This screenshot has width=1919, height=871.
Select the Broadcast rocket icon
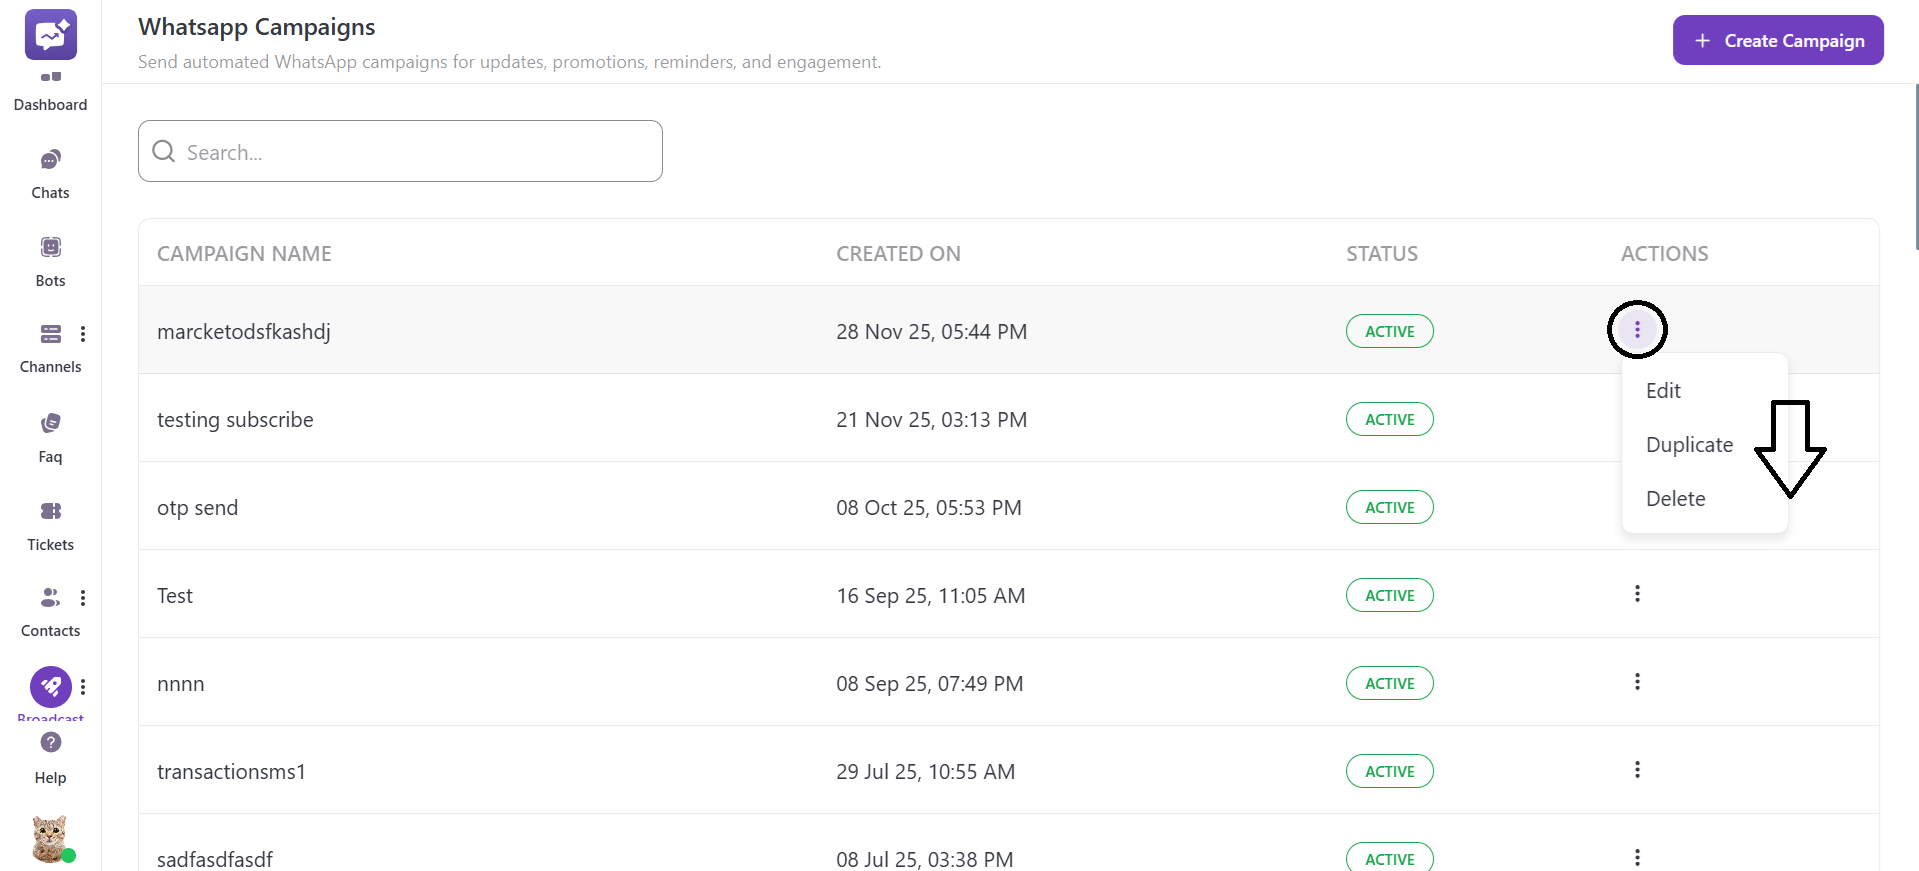point(50,686)
